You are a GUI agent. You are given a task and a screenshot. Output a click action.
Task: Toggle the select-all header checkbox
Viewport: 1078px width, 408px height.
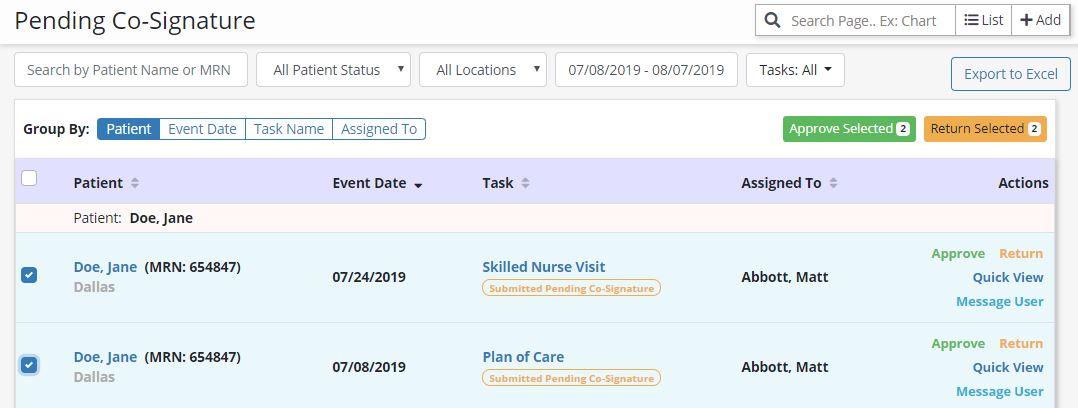click(x=29, y=178)
